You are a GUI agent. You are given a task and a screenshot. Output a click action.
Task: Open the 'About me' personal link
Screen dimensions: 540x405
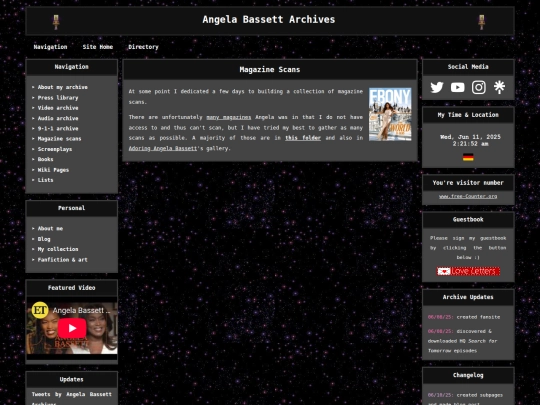tap(50, 228)
